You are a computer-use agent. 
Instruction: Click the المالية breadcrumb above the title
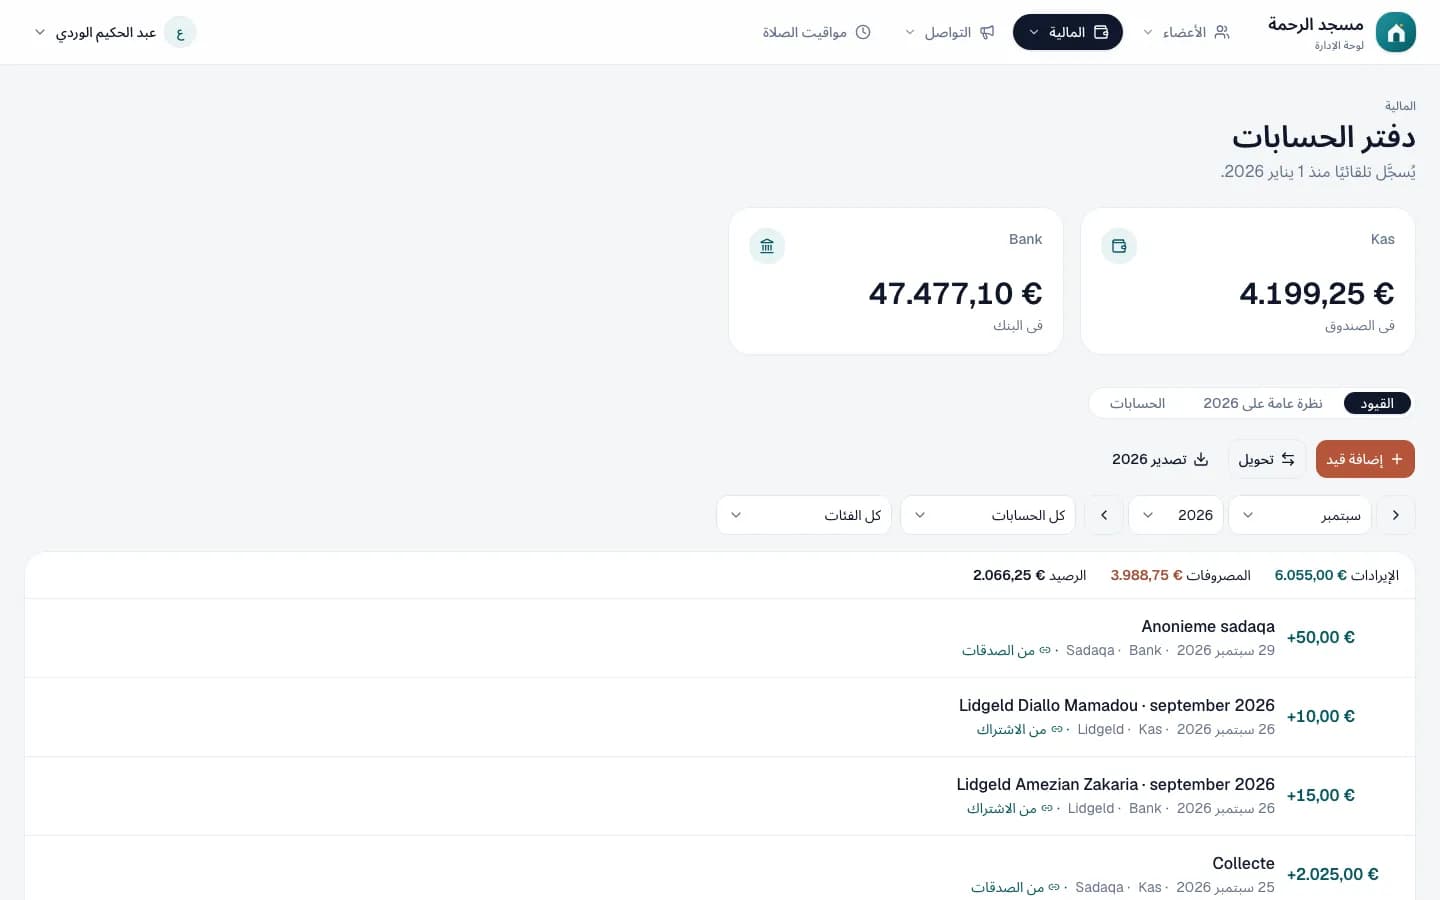pyautogui.click(x=1400, y=106)
